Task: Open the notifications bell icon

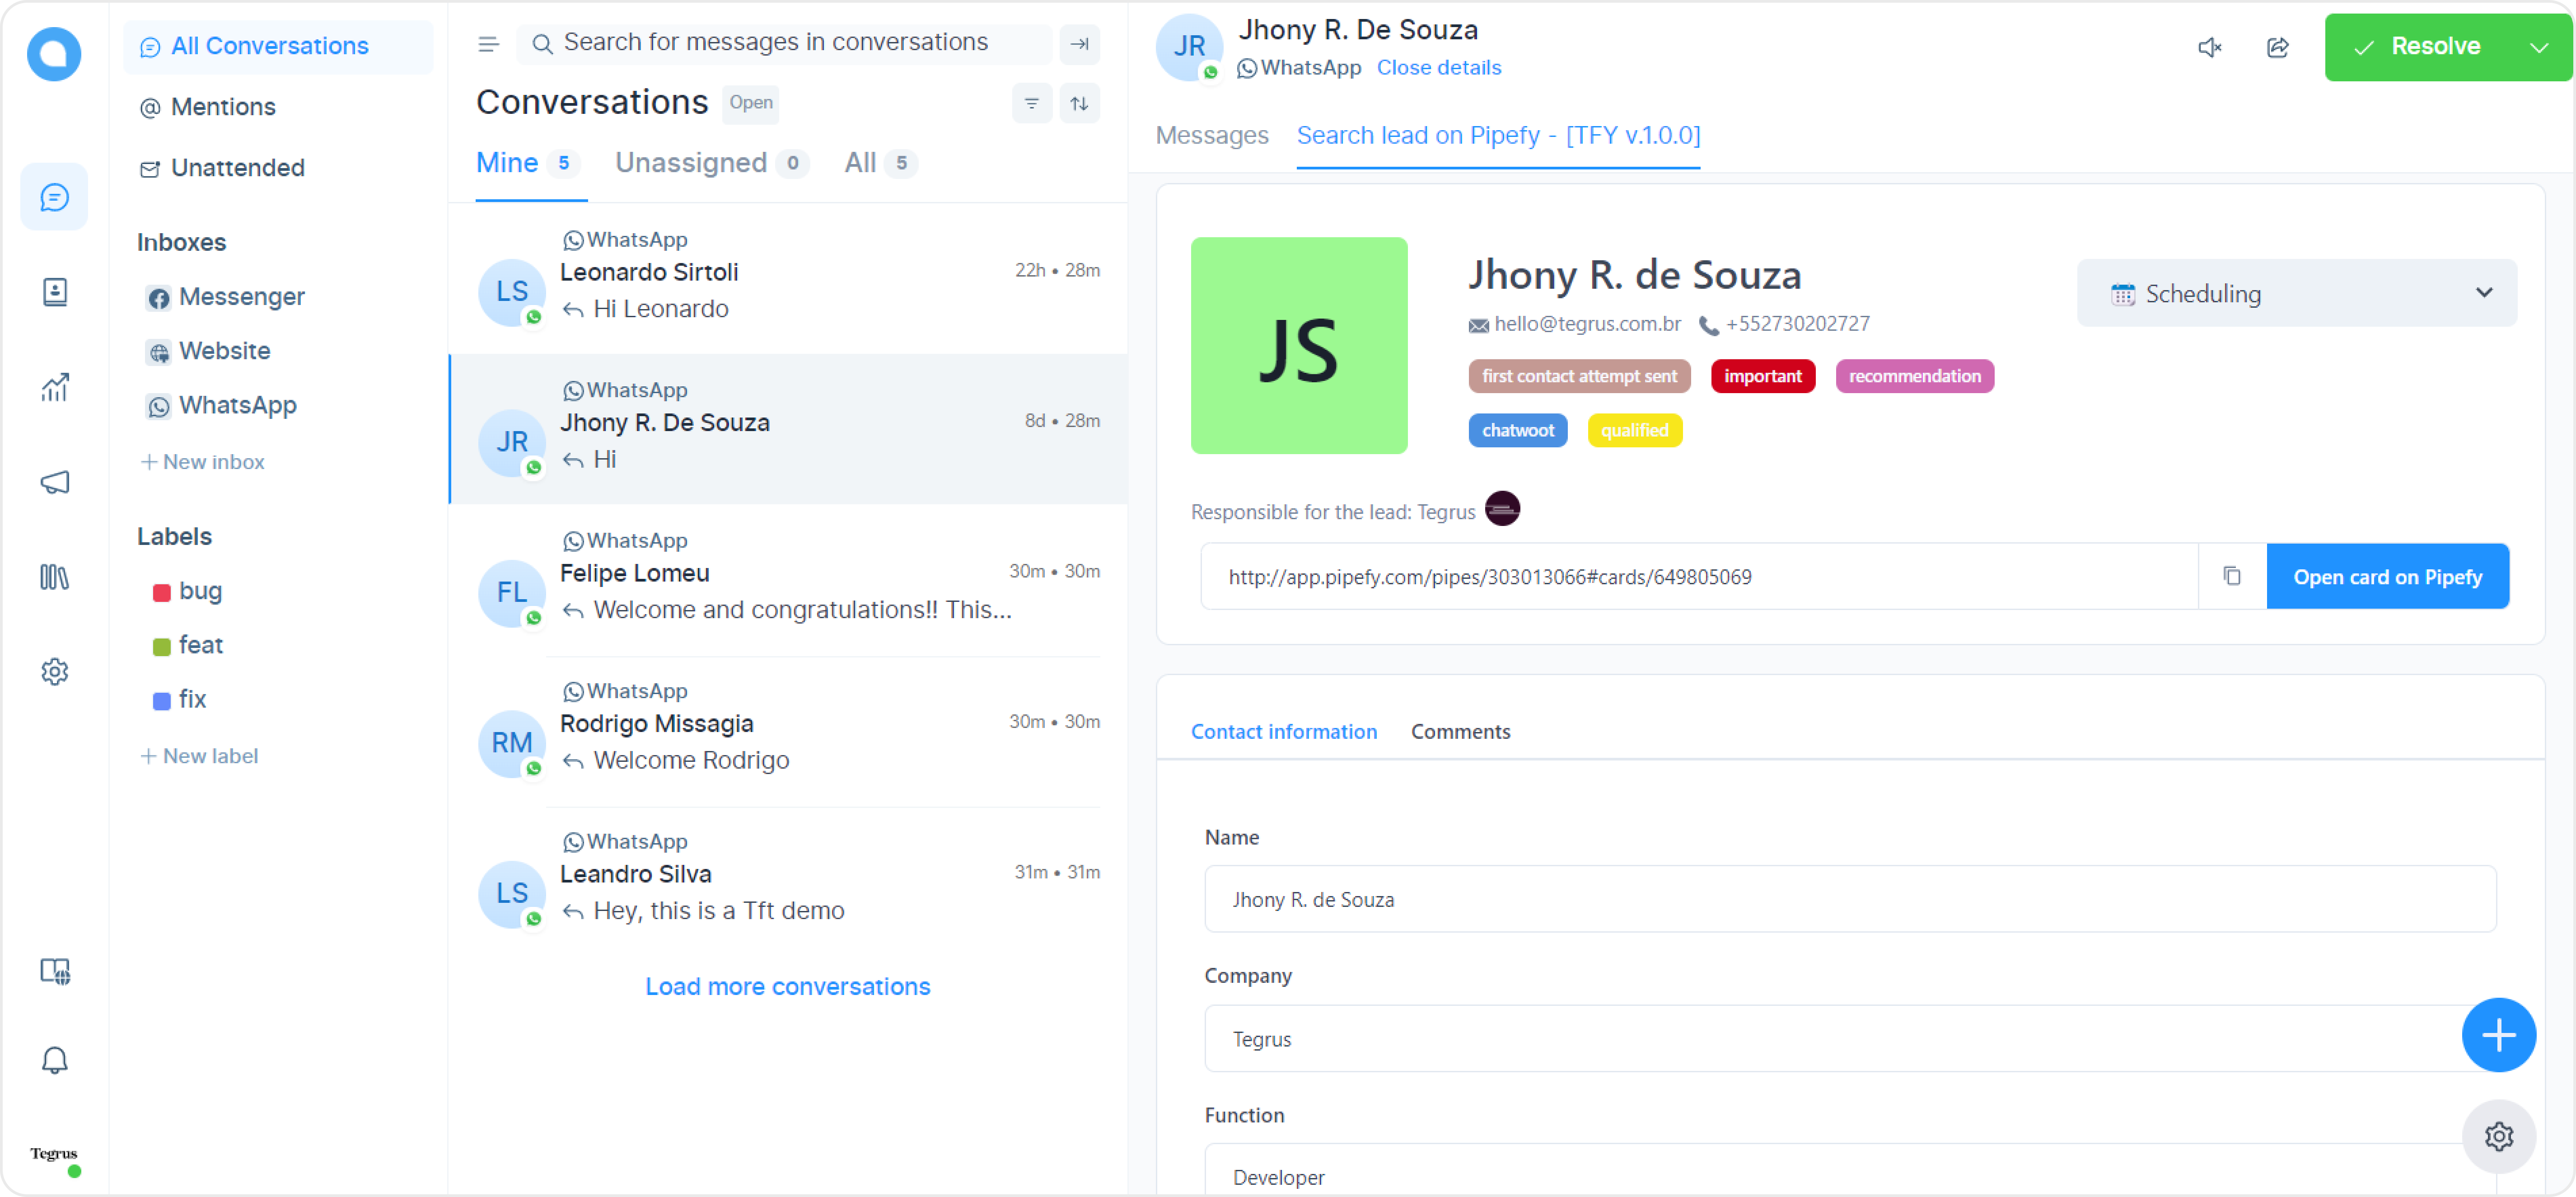Action: [x=54, y=1060]
